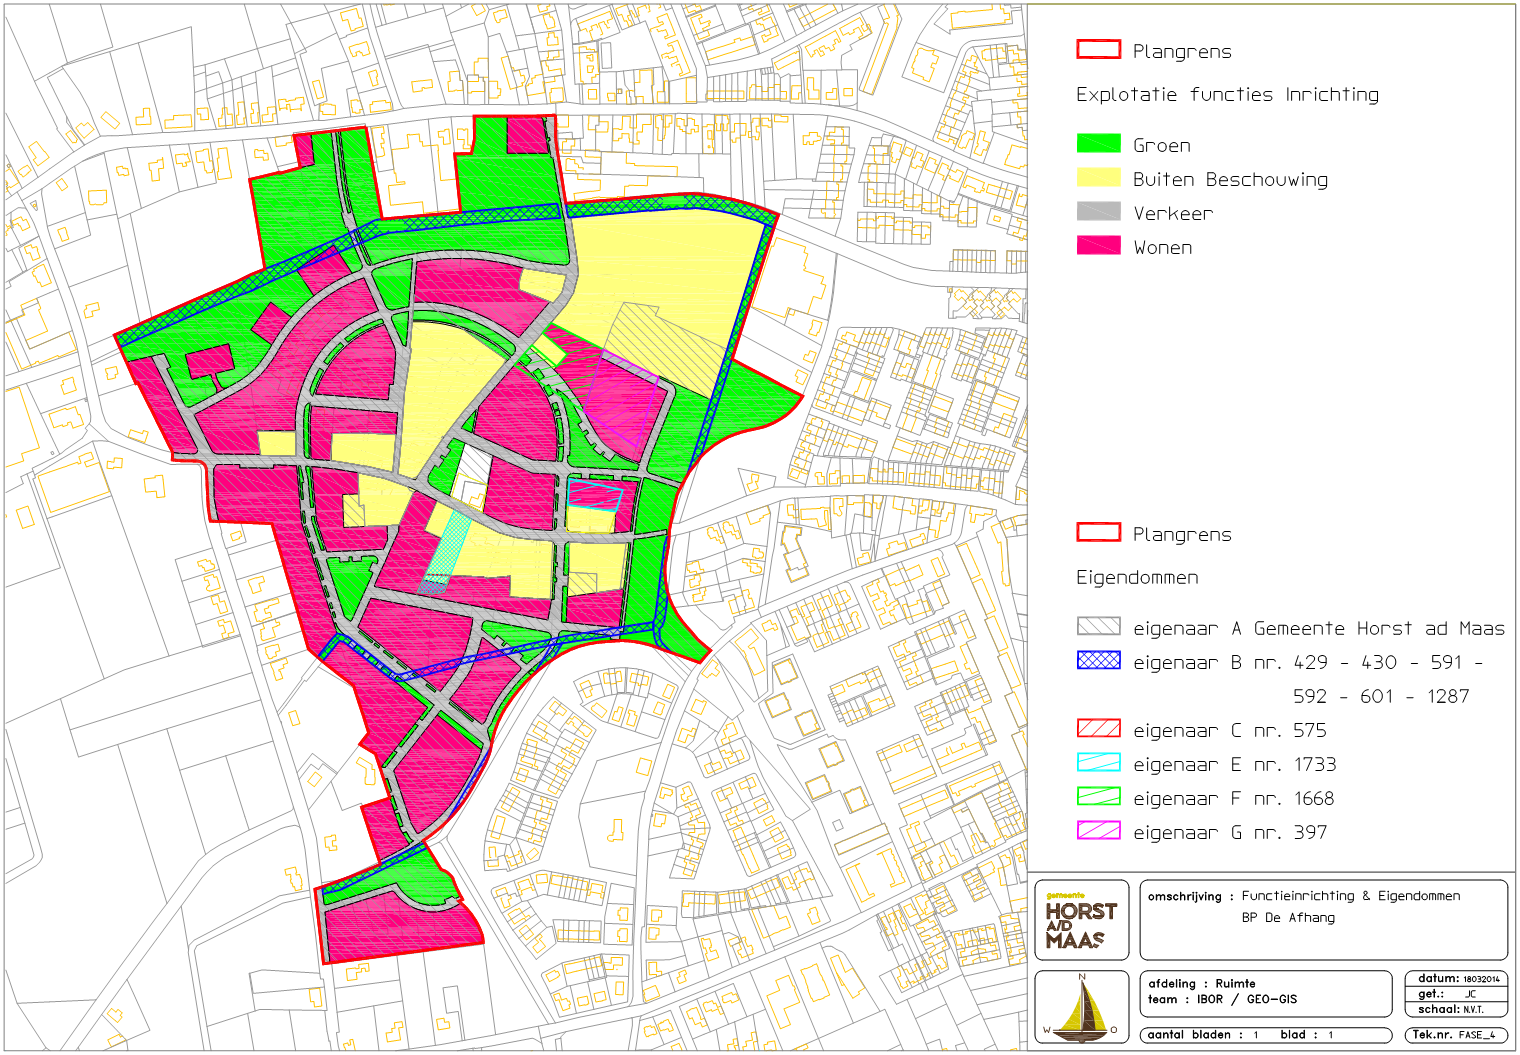Click the label 'eigenaar A Gemeente Horst ad Maas'
1520x1055 pixels.
(1319, 629)
